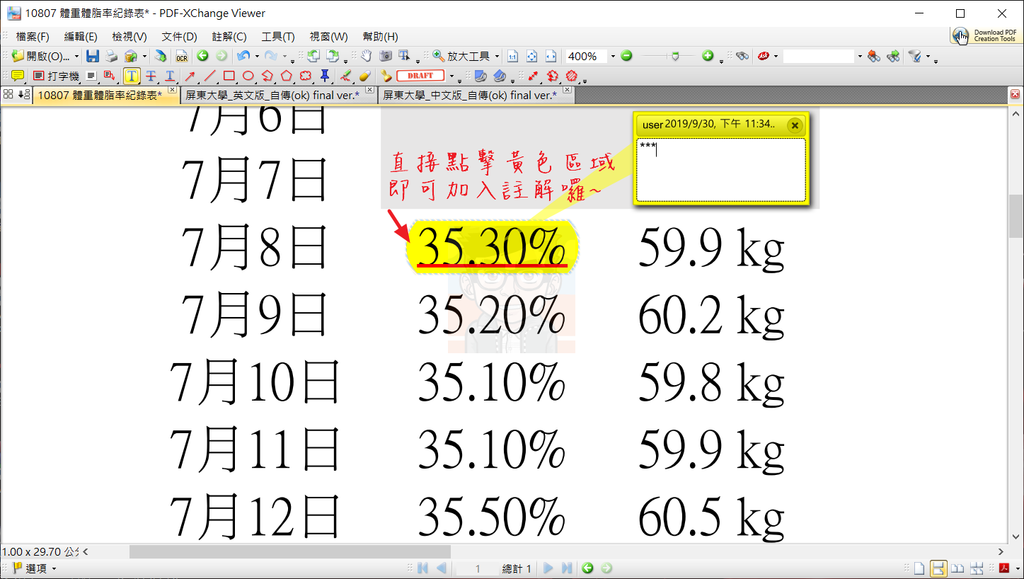The height and width of the screenshot is (579, 1024).
Task: Toggle the Text Box tool button
Action: (91, 76)
